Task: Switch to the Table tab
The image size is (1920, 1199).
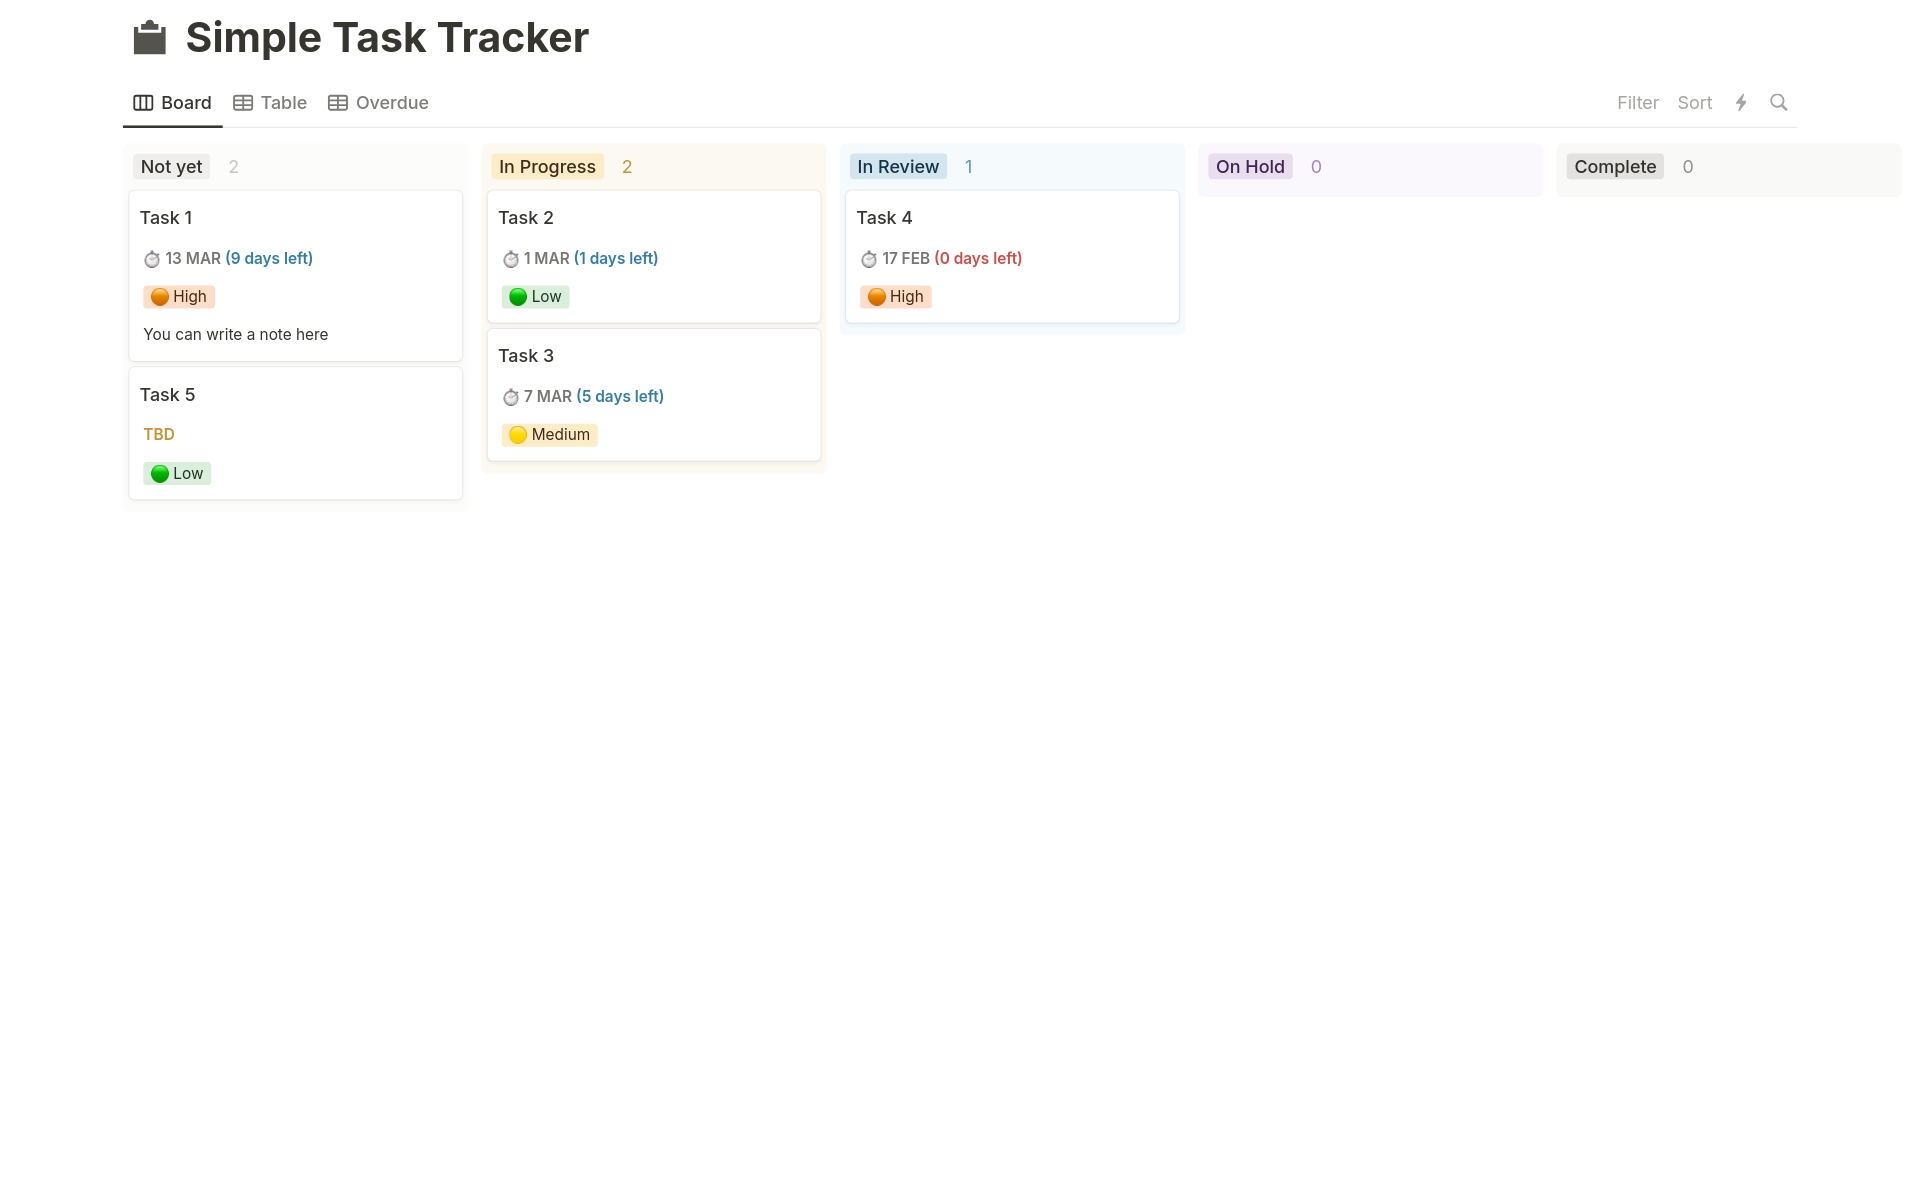Action: click(271, 102)
